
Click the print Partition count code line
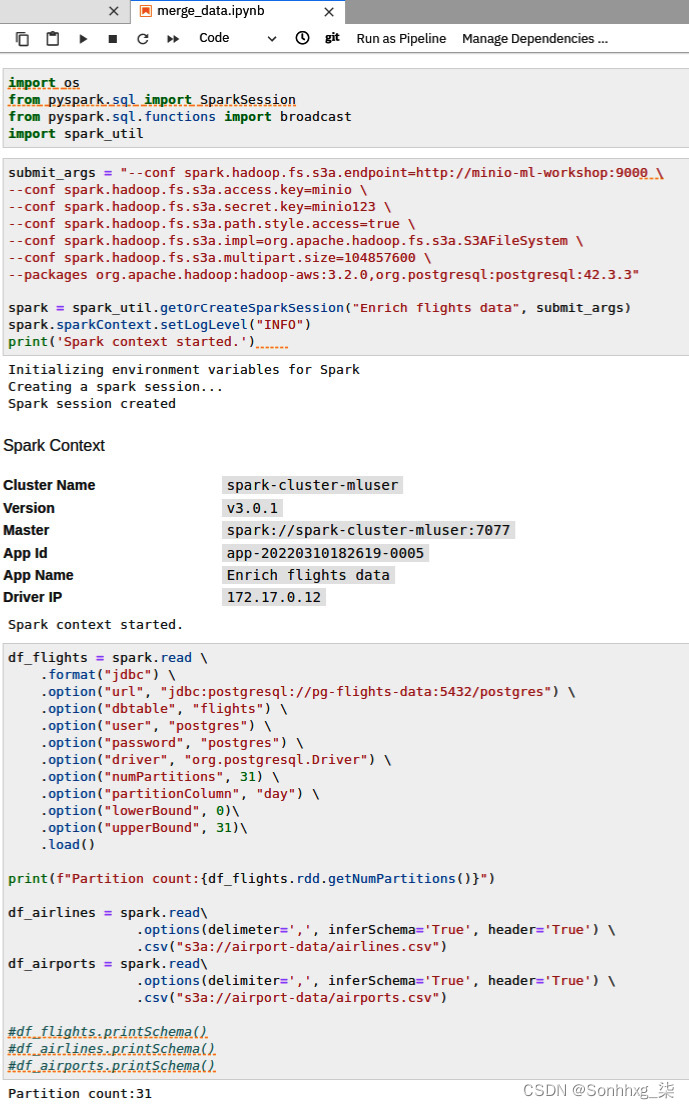(251, 878)
